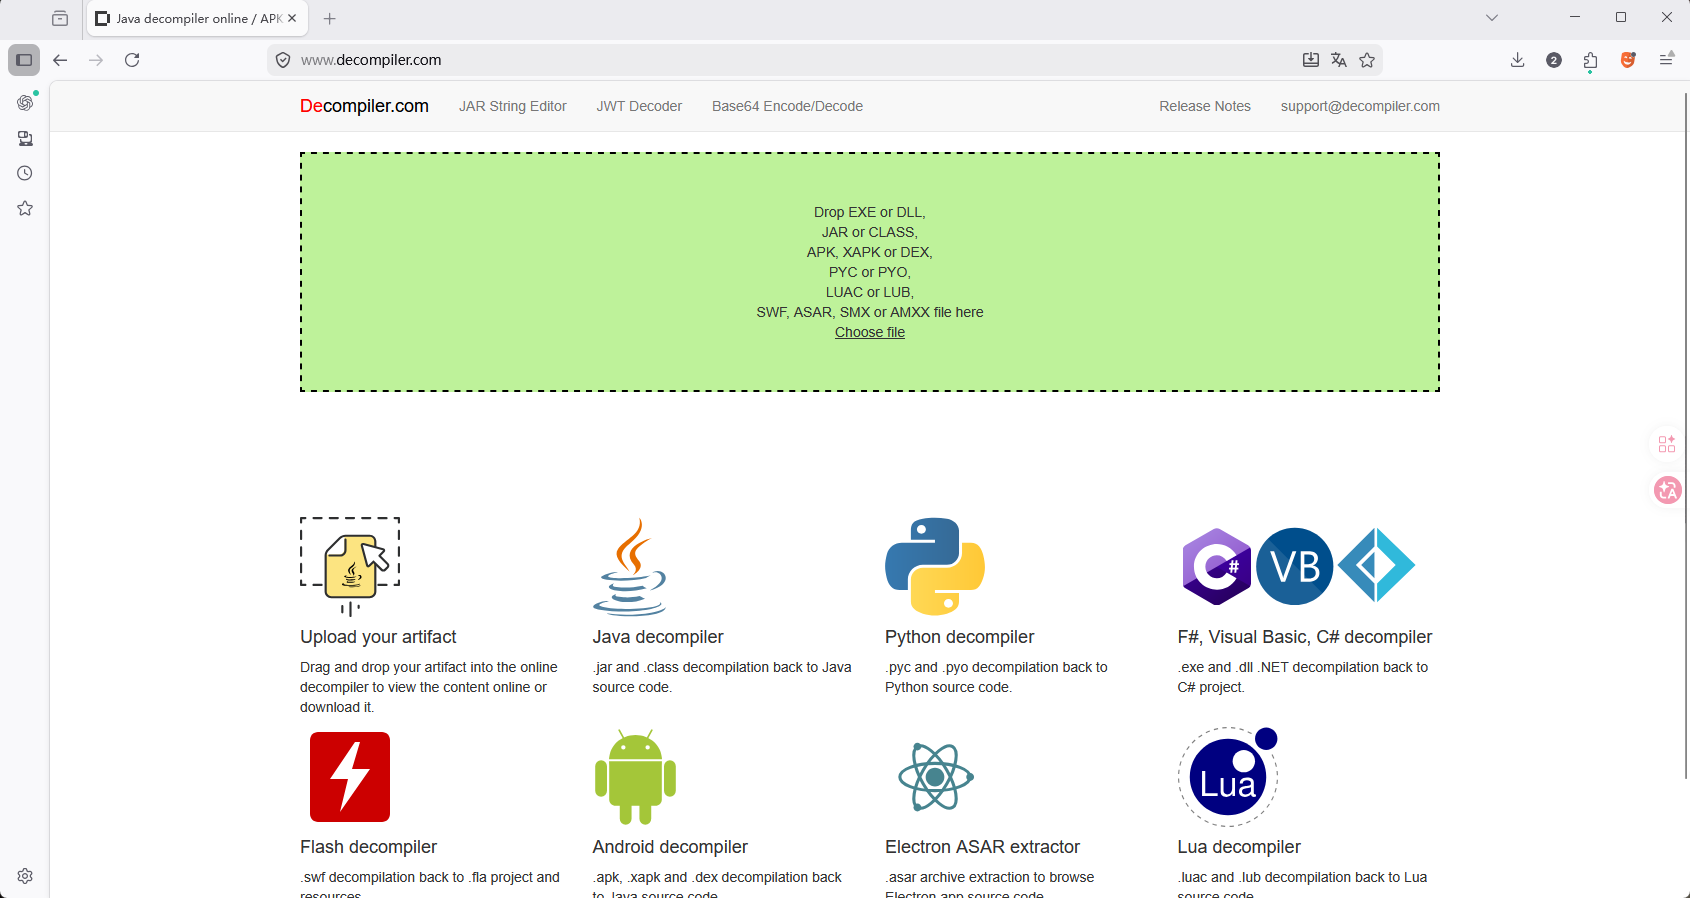Click the Electron ASAR extractor heading
Viewport: 1690px width, 898px height.
click(x=983, y=847)
